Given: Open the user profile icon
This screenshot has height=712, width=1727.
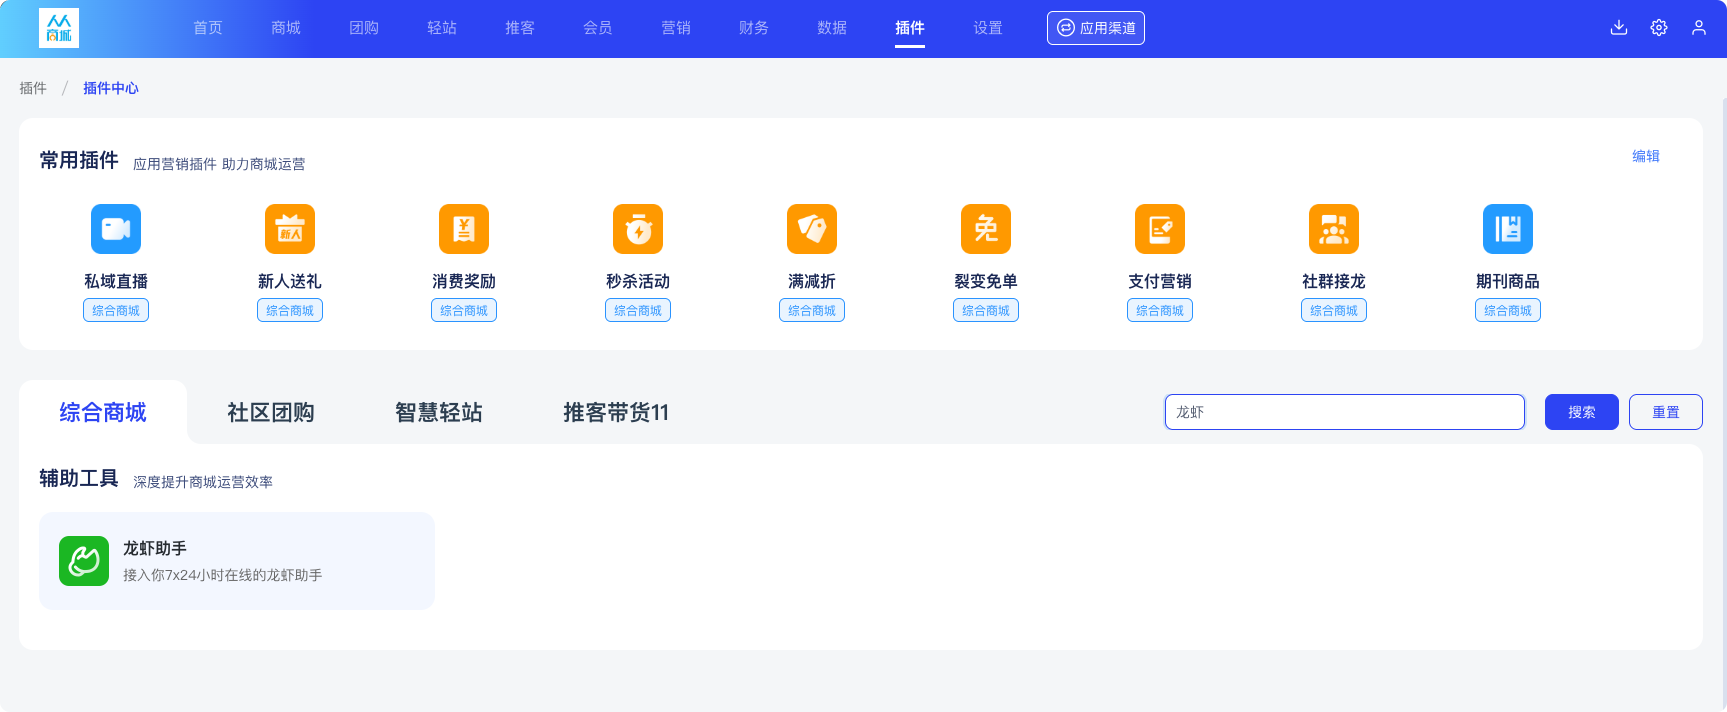Looking at the screenshot, I should coord(1699,28).
